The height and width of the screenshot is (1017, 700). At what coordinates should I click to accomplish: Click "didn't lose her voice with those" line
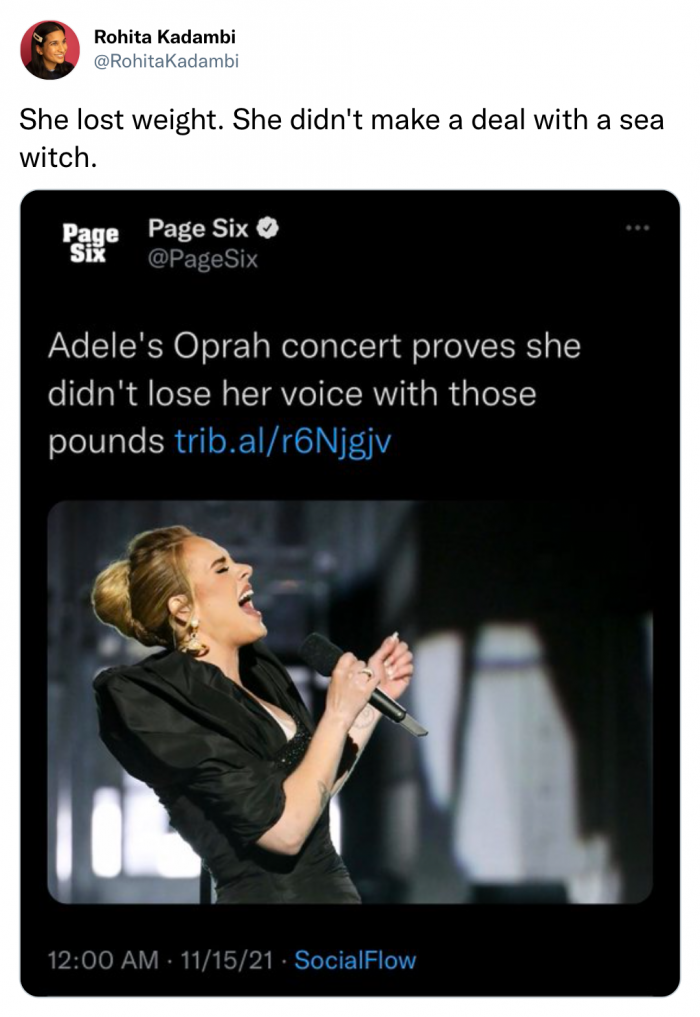(x=292, y=395)
